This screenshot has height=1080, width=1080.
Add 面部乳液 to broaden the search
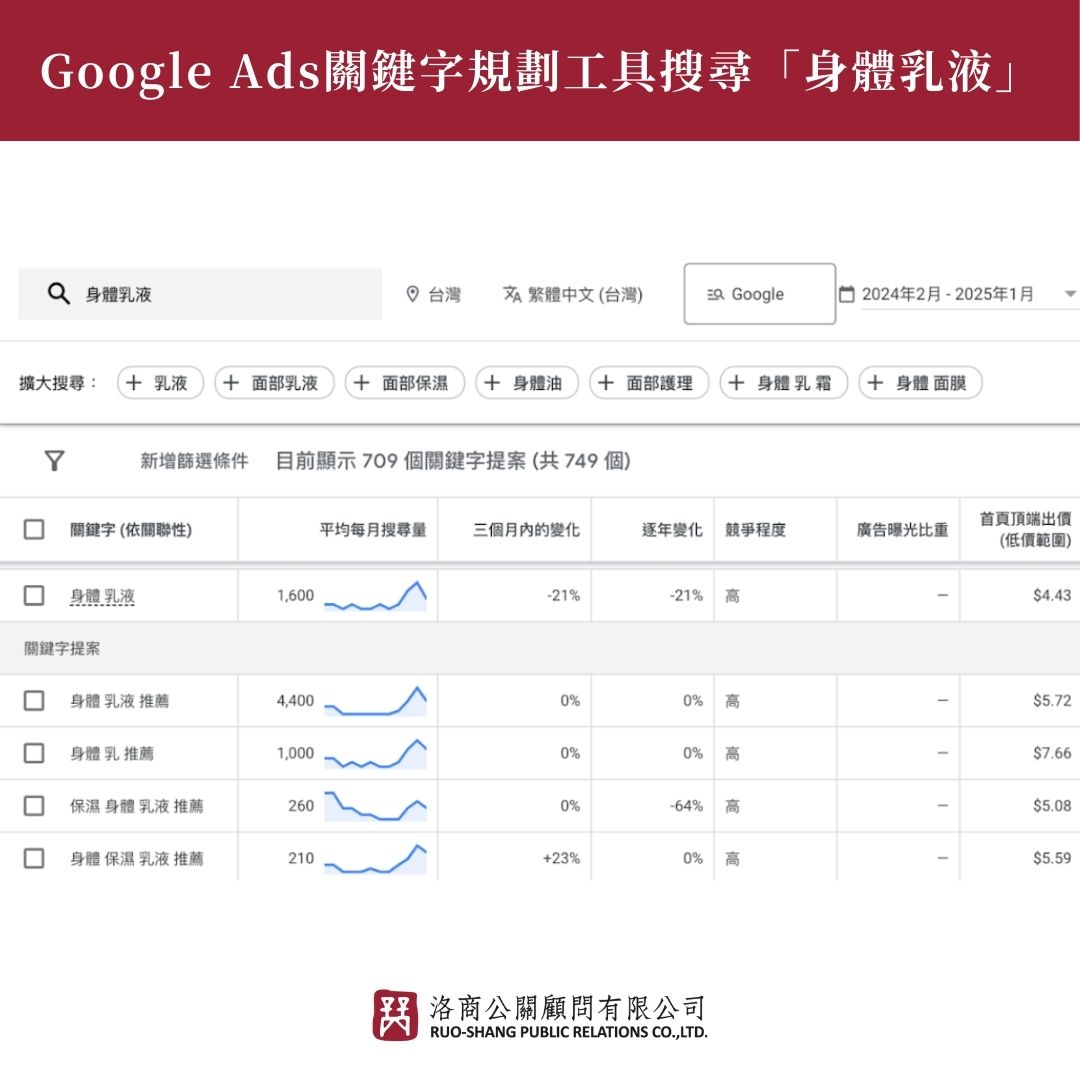coord(274,383)
